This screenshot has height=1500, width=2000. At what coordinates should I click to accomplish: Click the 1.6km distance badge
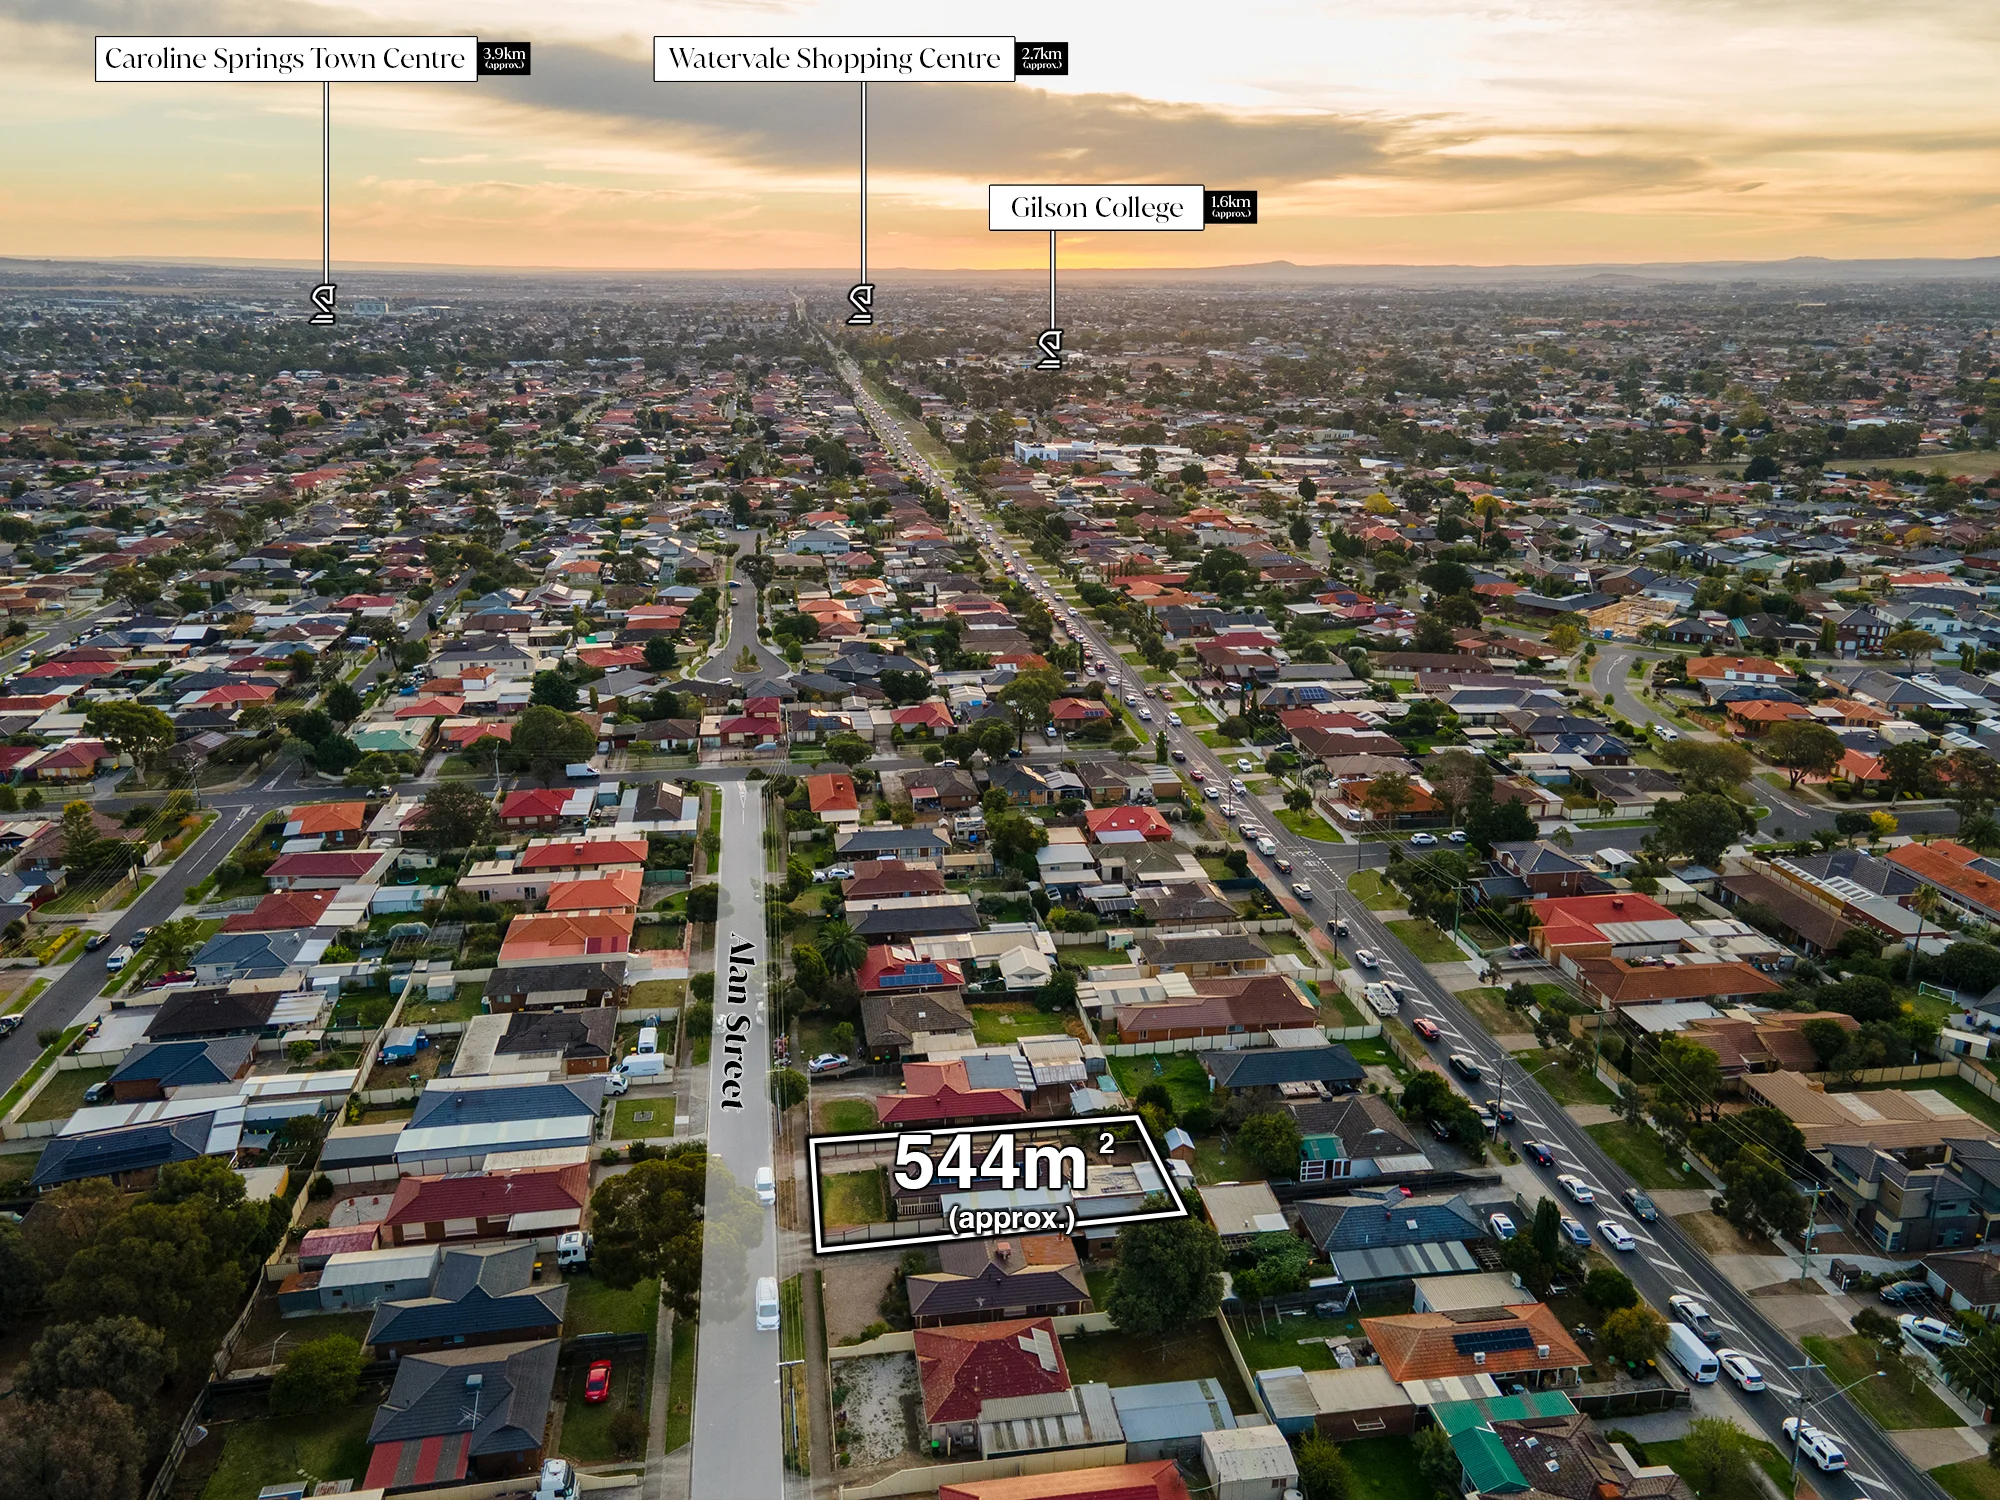(x=1230, y=206)
